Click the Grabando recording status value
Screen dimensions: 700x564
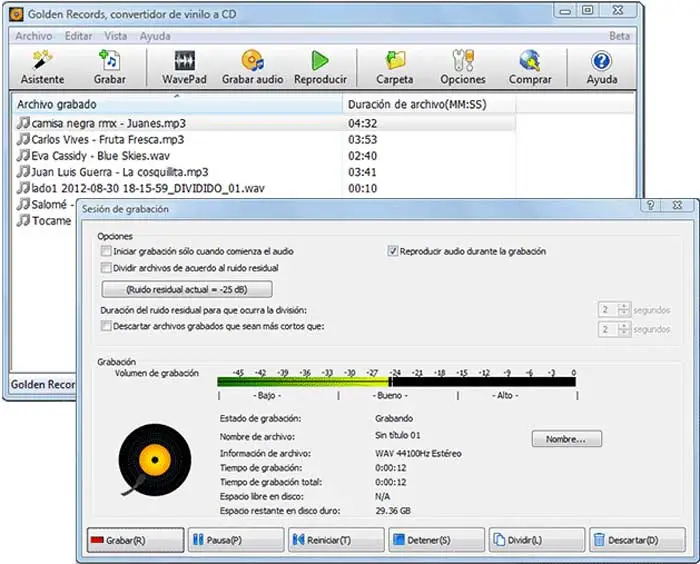[x=394, y=418]
